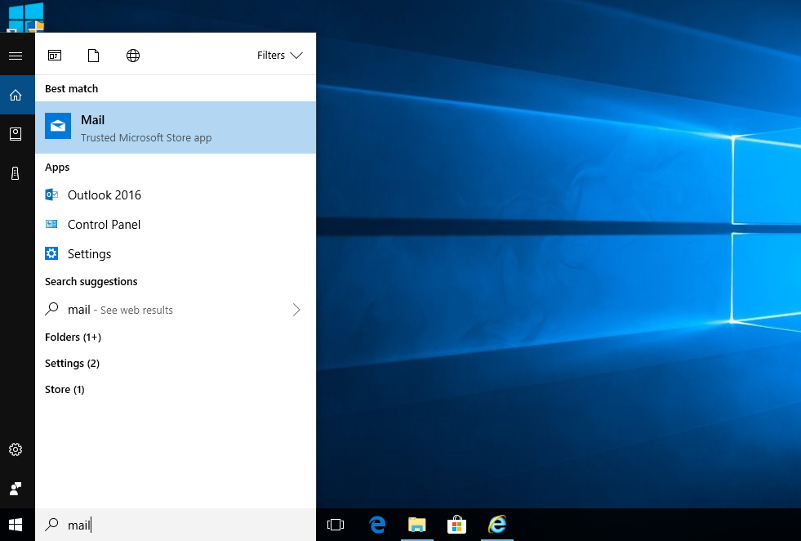Launch Microsoft Edge from the taskbar
Screen dimensions: 801x541
click(377, 525)
